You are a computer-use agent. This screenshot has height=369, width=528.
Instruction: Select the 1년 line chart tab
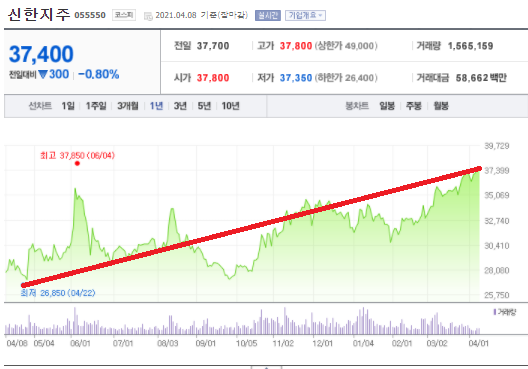(156, 106)
